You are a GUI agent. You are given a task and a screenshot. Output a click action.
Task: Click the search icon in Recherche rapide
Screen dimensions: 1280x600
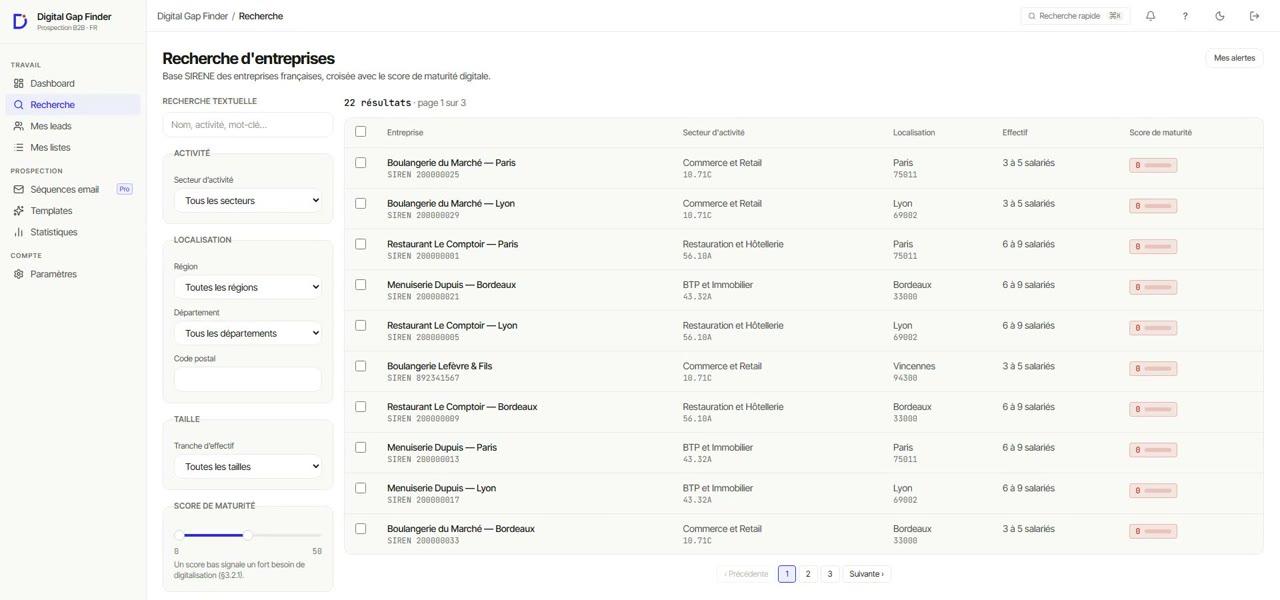point(1032,16)
